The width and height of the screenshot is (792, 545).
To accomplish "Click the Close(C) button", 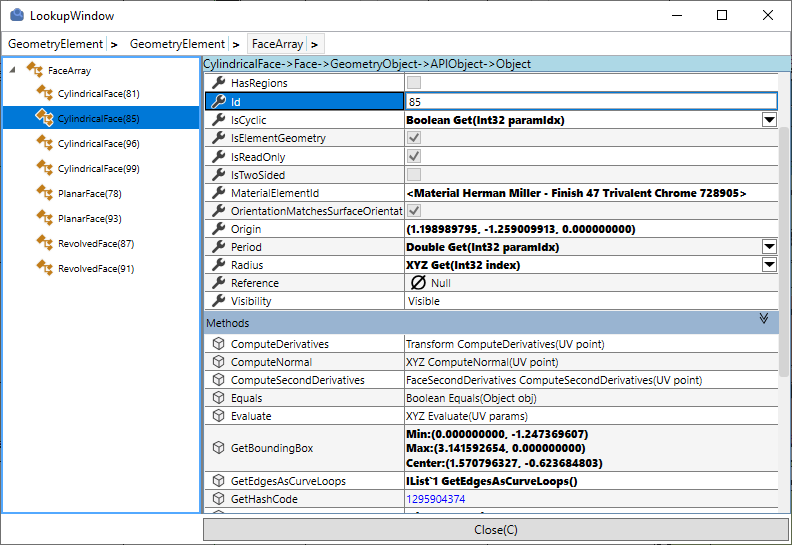I will pos(496,529).
